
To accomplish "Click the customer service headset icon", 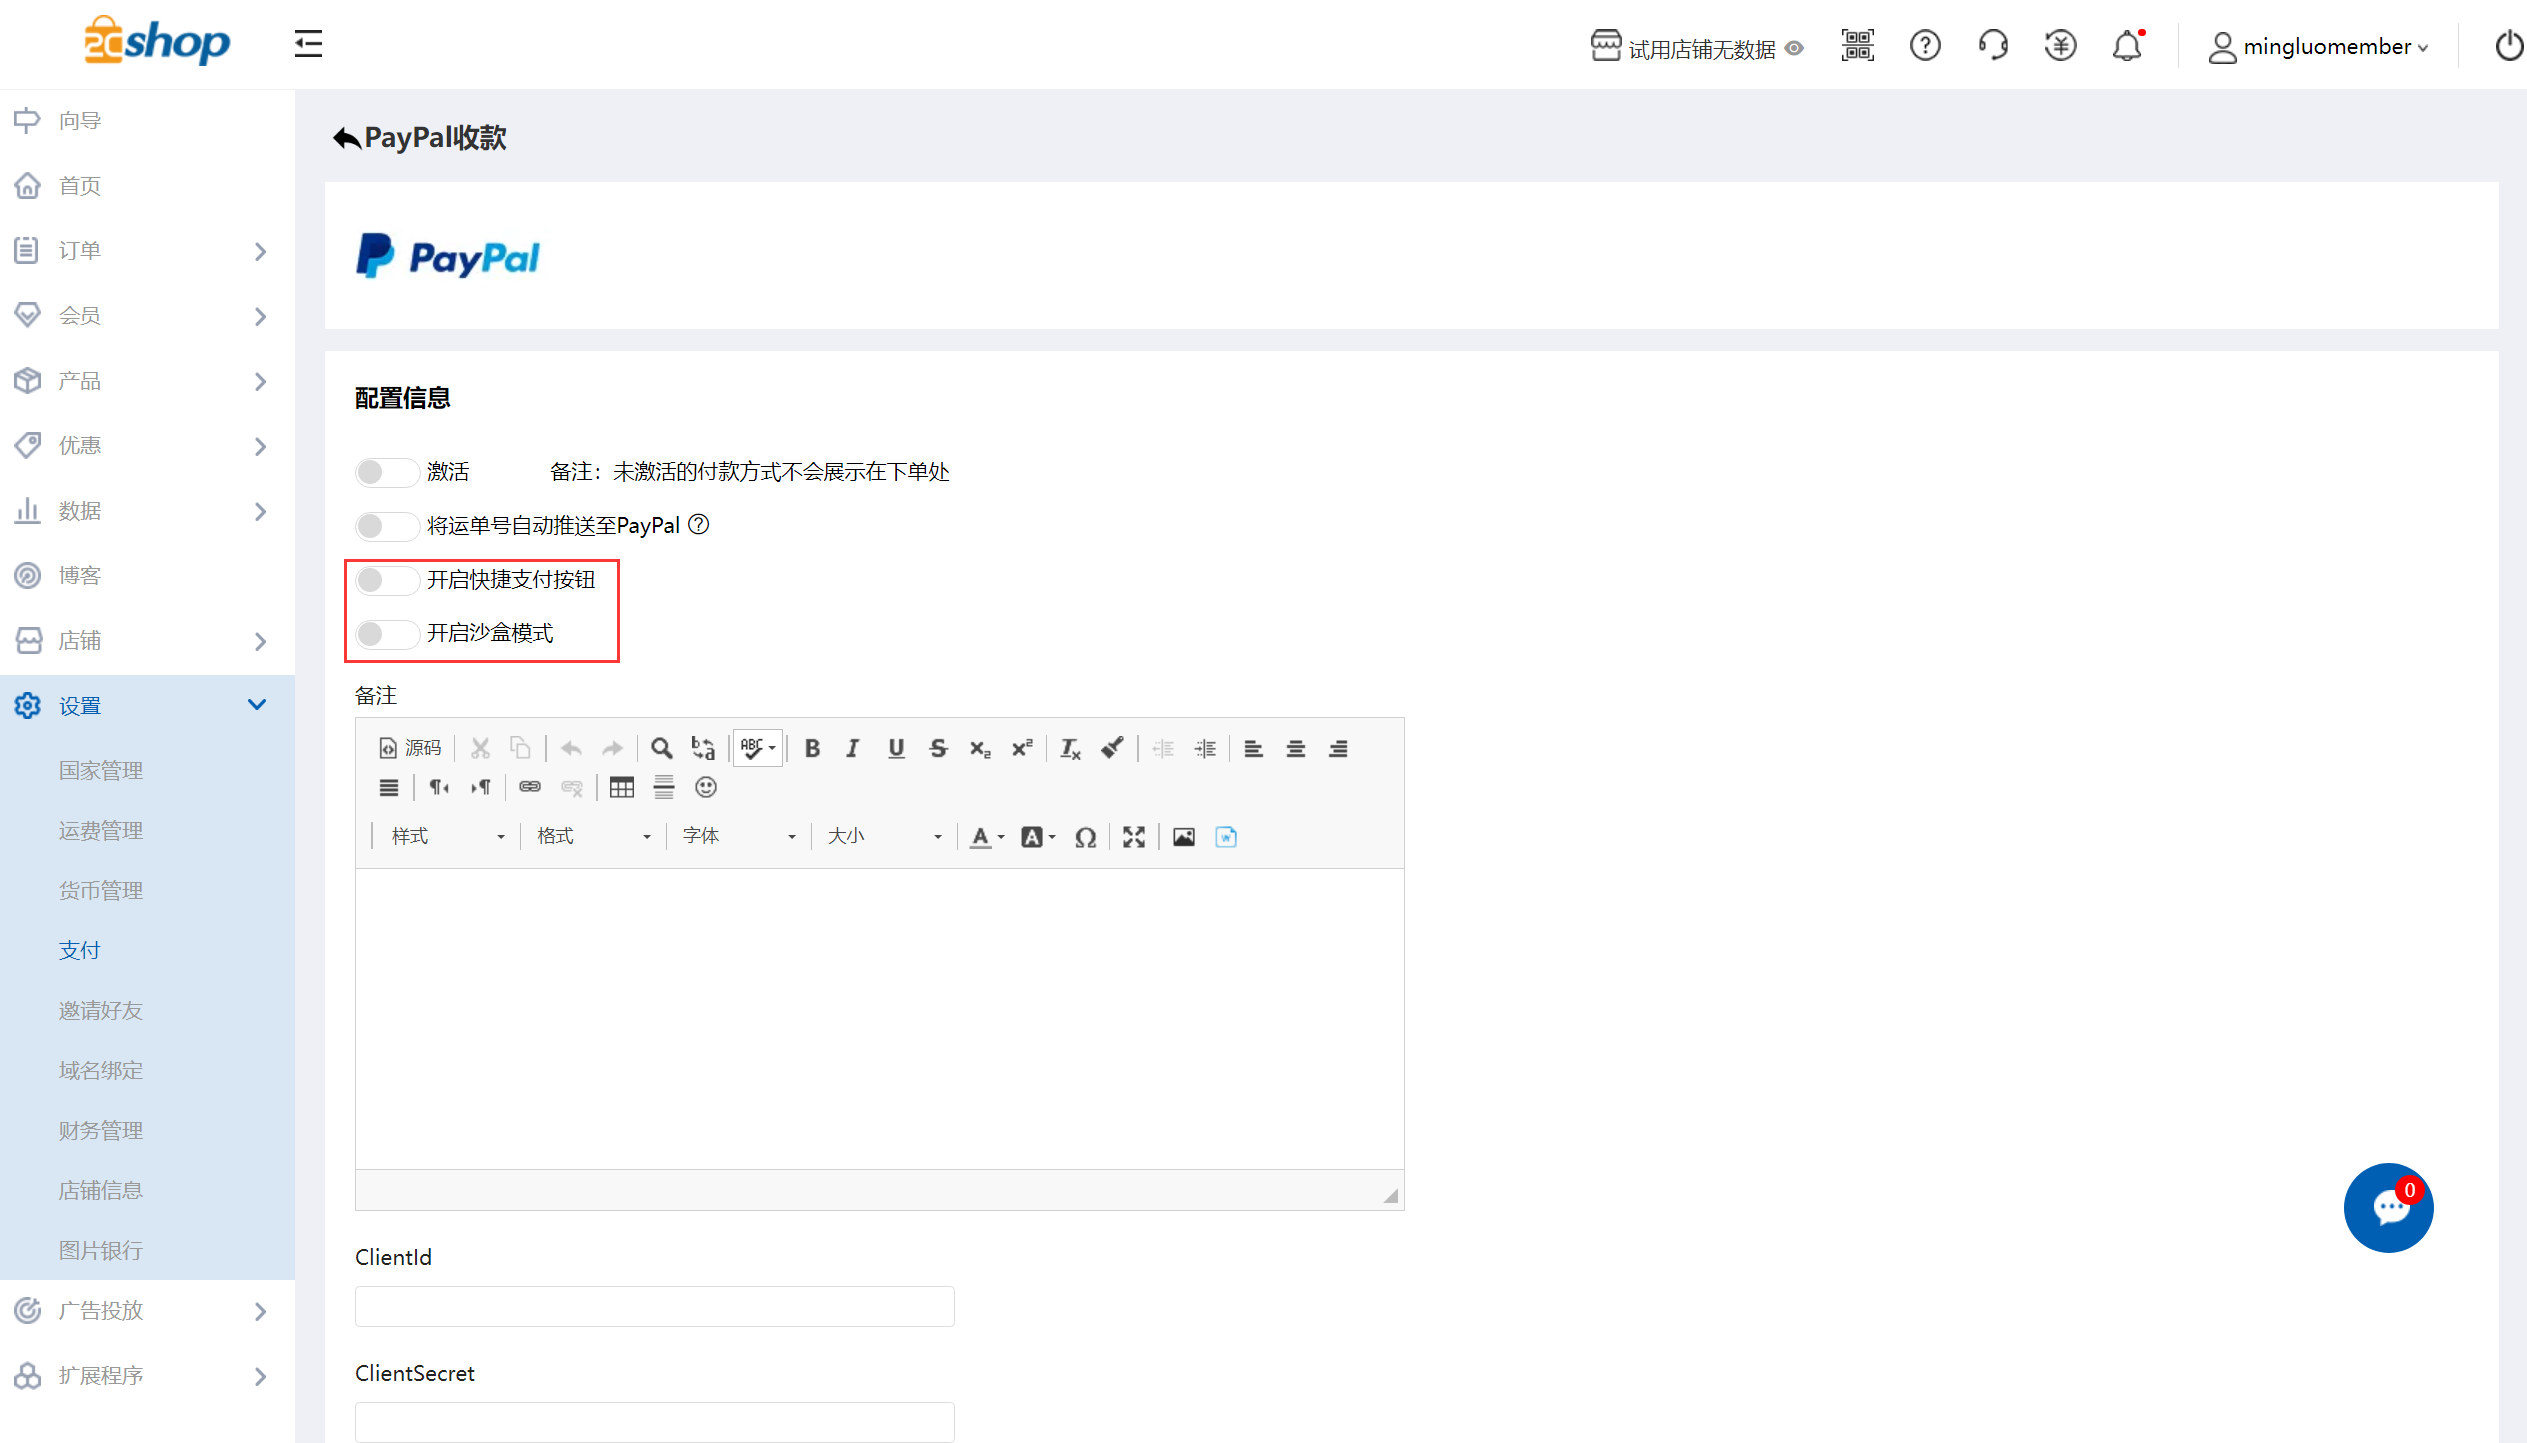I will (x=1993, y=45).
